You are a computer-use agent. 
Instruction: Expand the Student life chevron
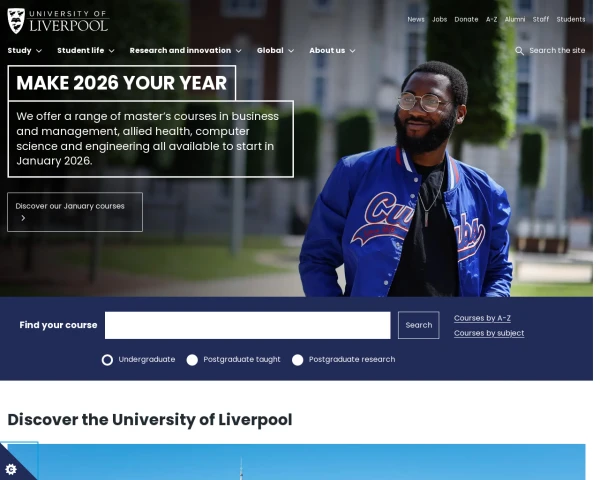111,51
